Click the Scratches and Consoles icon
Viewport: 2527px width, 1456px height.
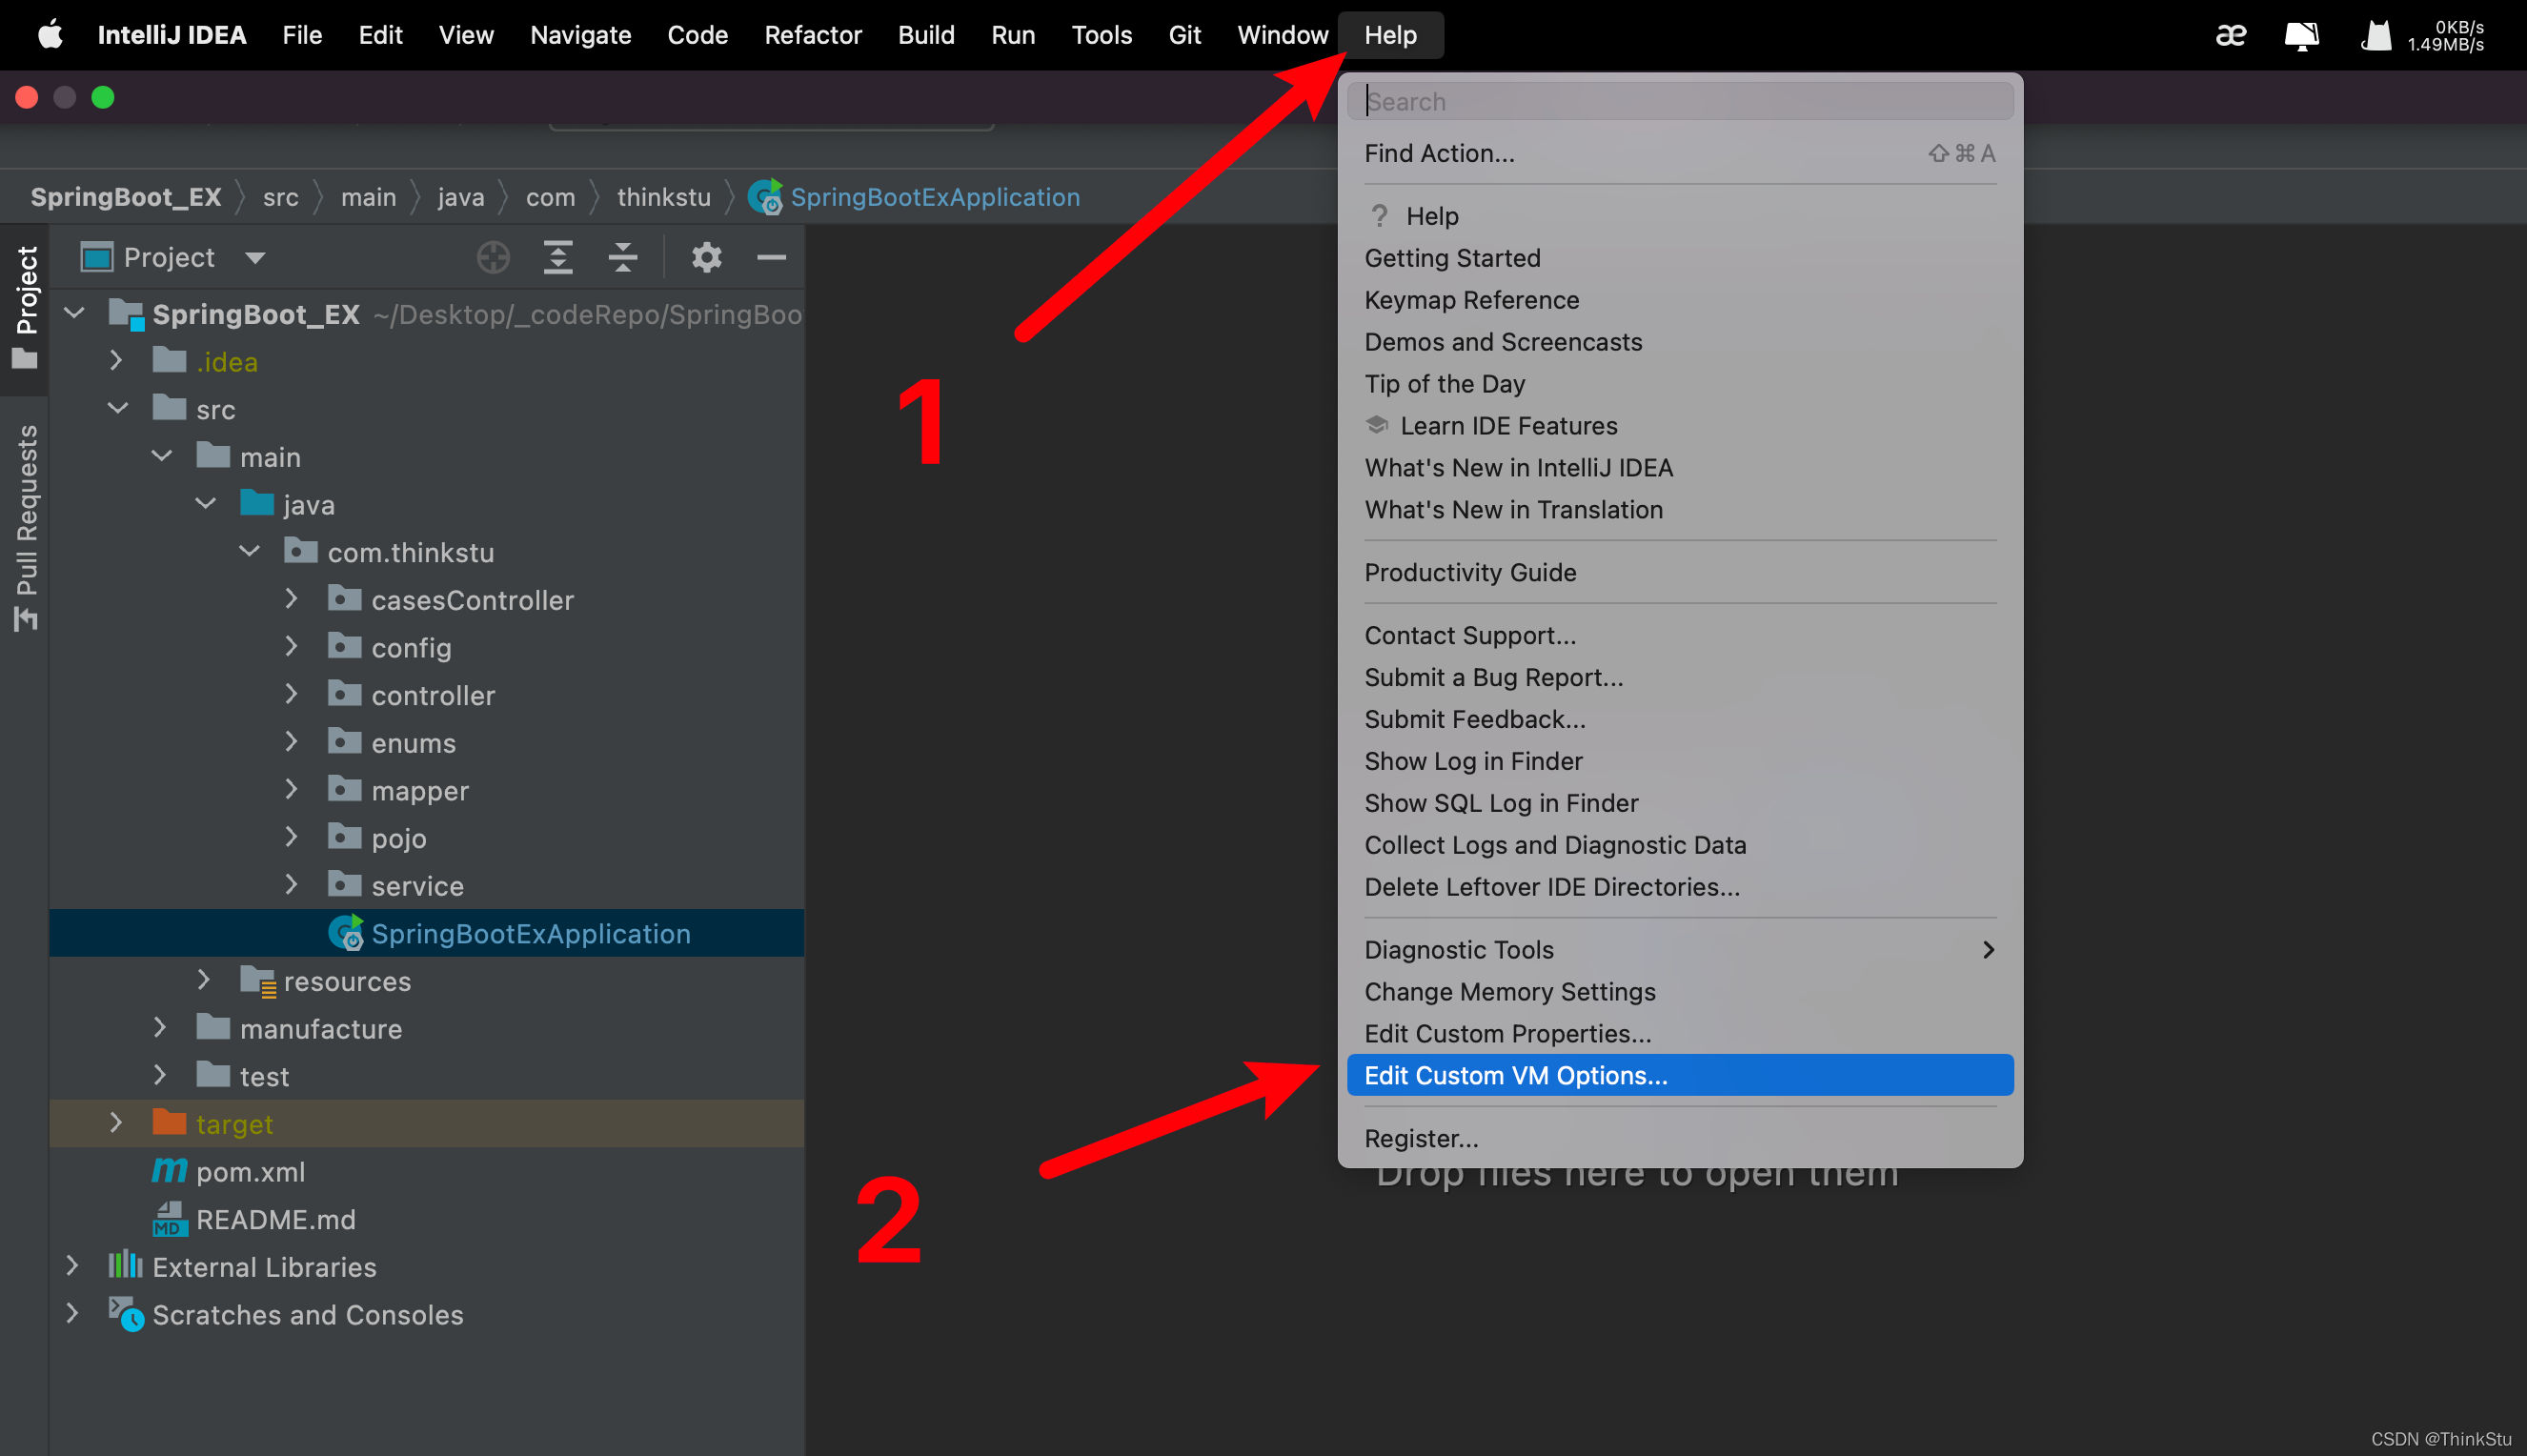click(126, 1313)
